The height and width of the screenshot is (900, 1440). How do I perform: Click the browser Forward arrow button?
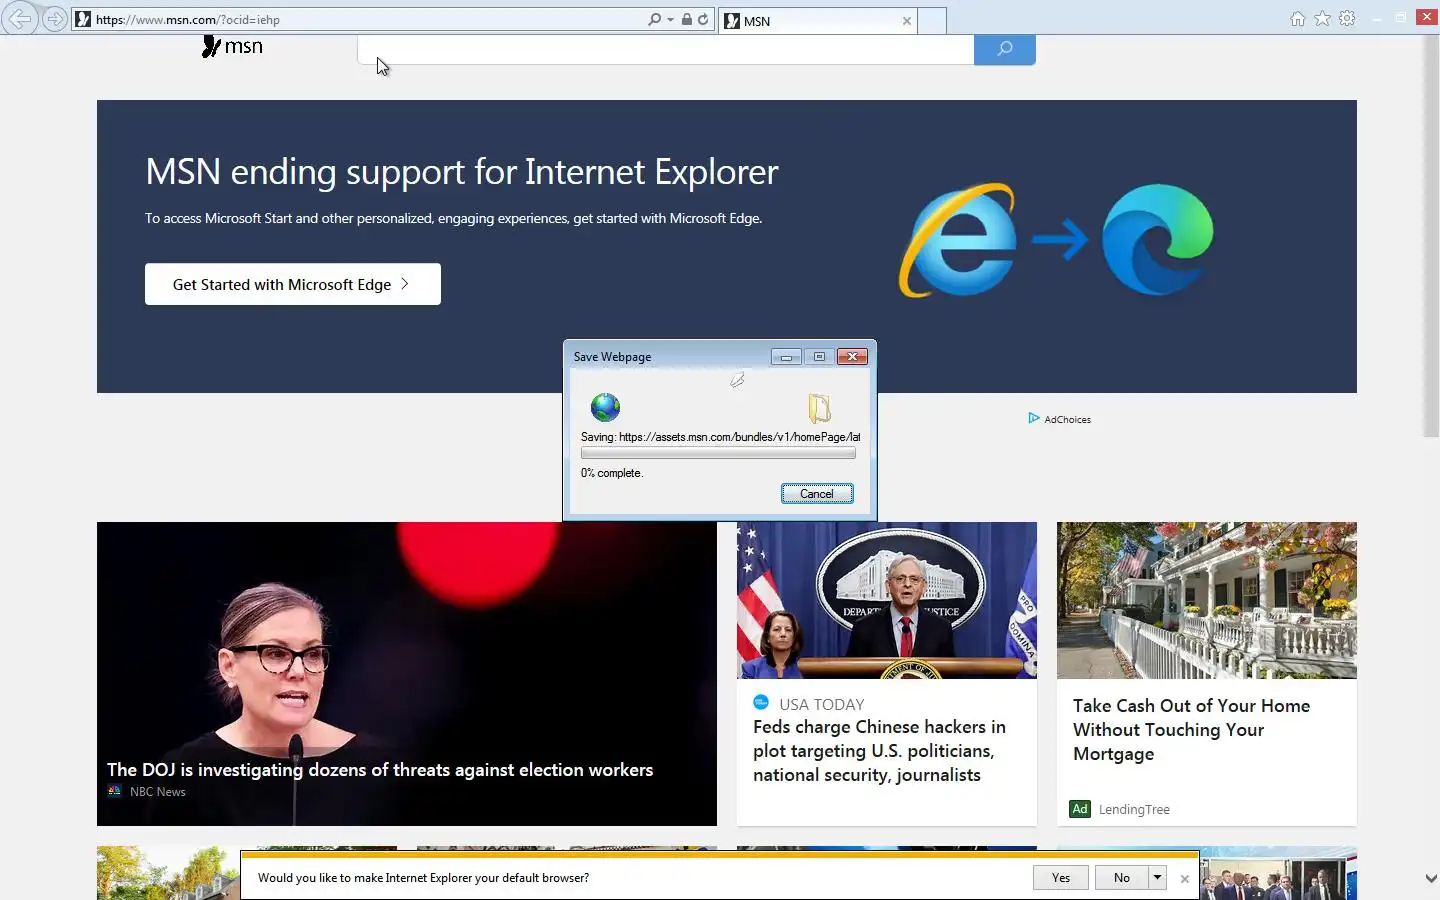pos(54,19)
